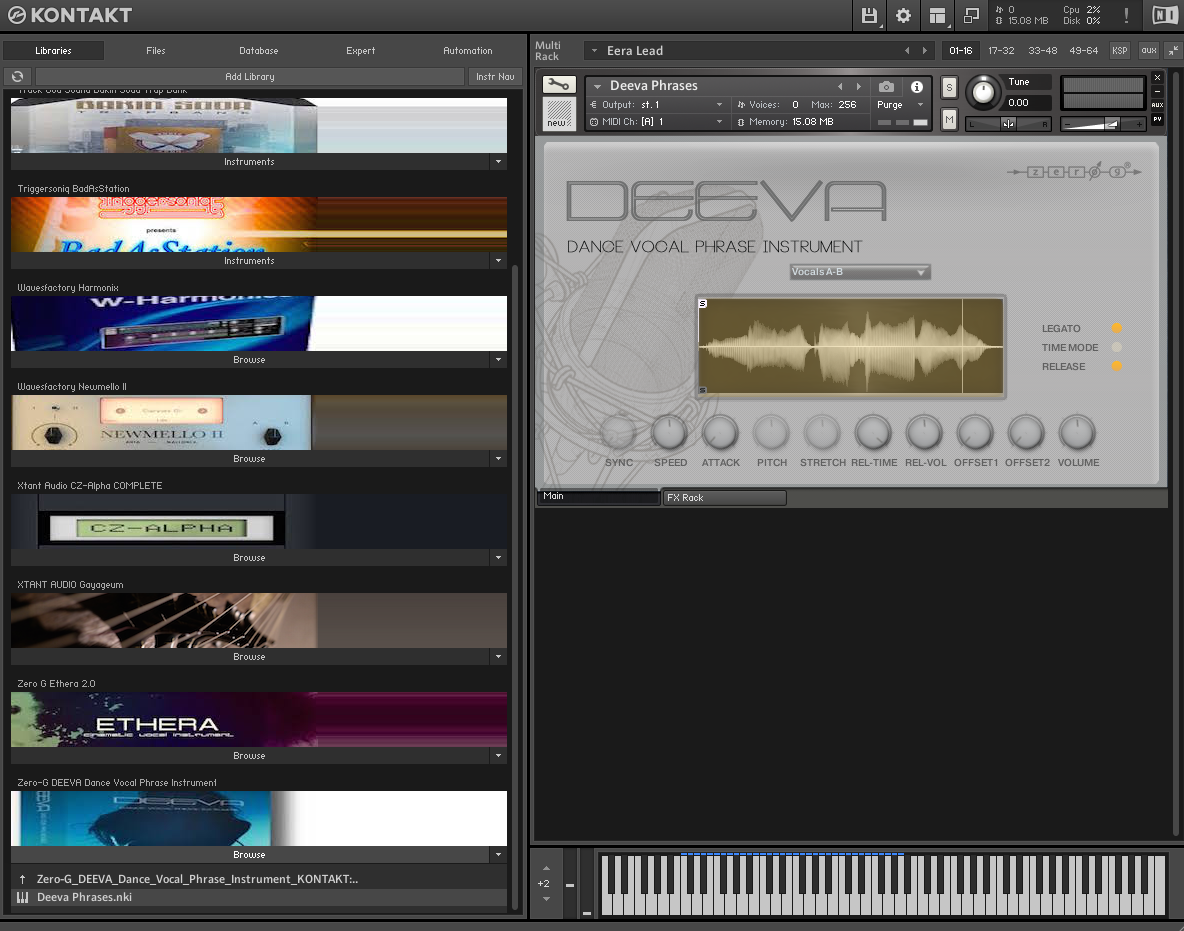
Task: Go to next multi arrow beside Eera Lead
Action: point(925,51)
